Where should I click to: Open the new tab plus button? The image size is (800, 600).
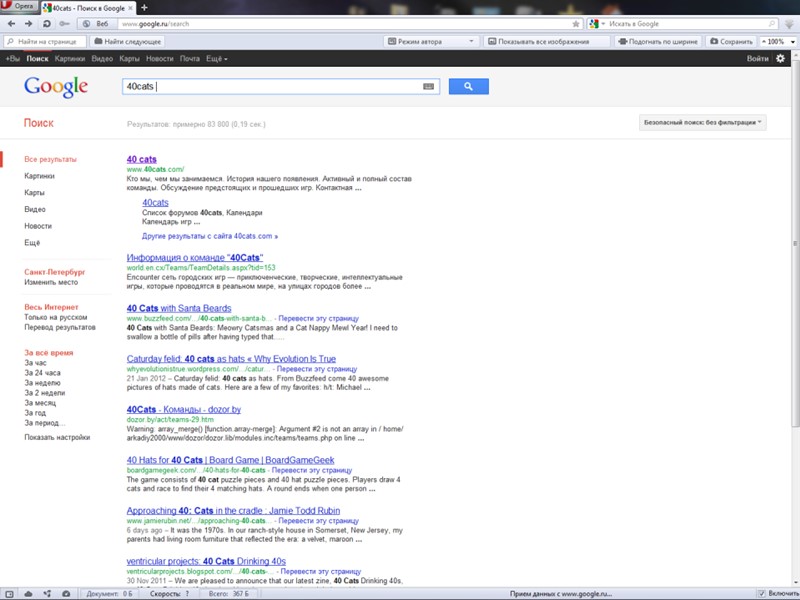click(144, 8)
